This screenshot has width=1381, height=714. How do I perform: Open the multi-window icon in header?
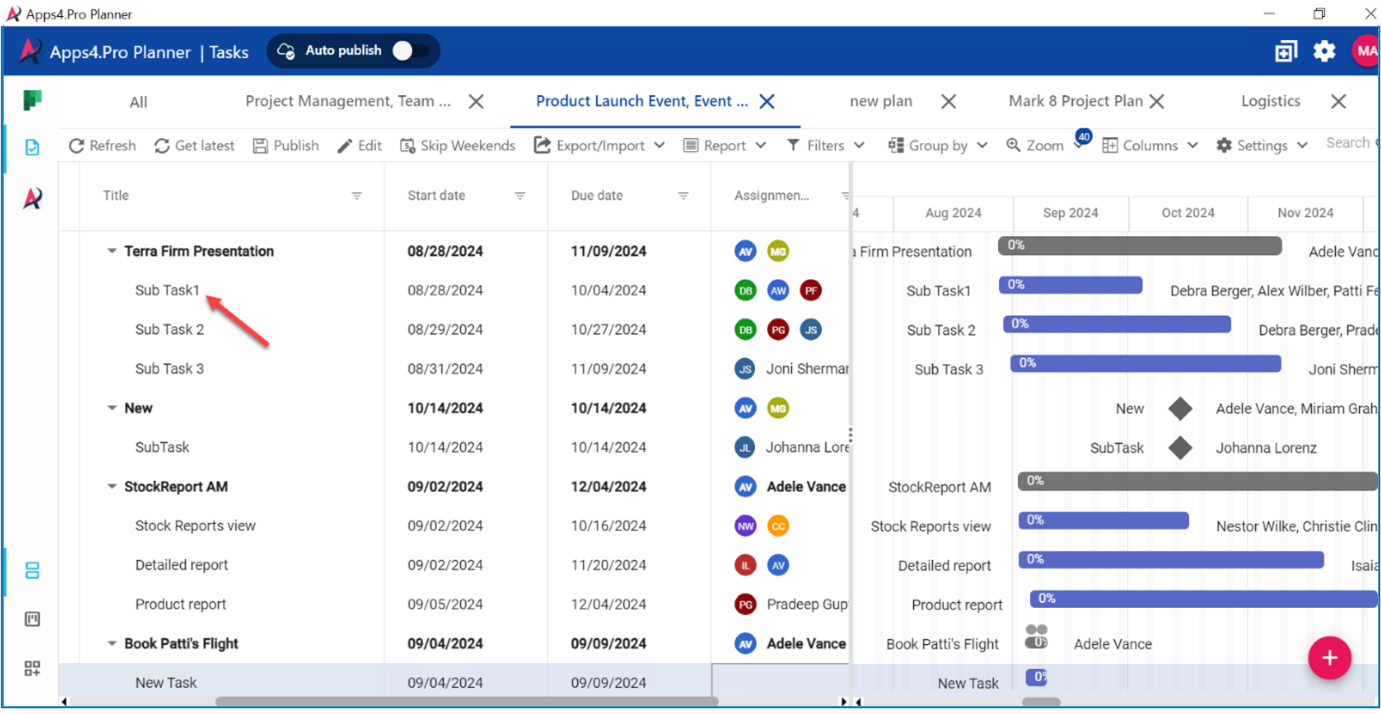pos(1285,51)
